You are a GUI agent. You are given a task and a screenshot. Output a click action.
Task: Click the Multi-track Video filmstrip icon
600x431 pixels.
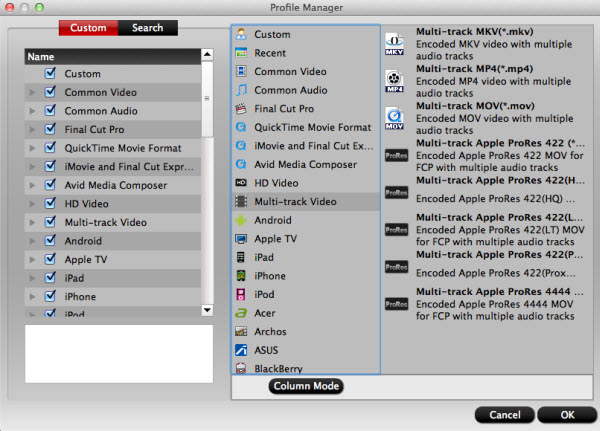(241, 201)
